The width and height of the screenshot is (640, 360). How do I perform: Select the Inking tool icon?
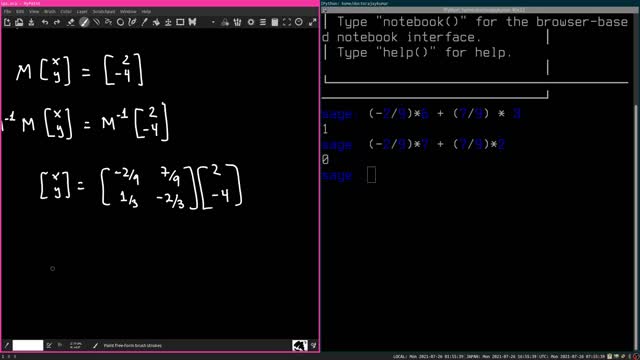(132, 22)
